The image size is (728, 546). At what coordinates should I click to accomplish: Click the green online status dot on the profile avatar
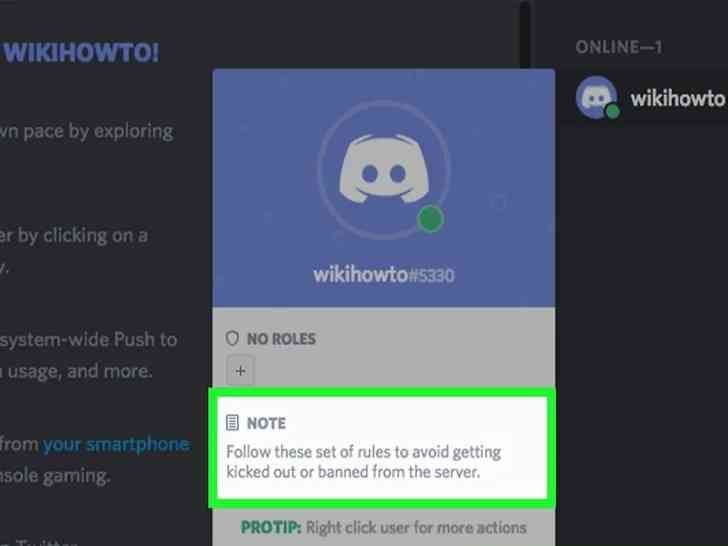coord(430,219)
